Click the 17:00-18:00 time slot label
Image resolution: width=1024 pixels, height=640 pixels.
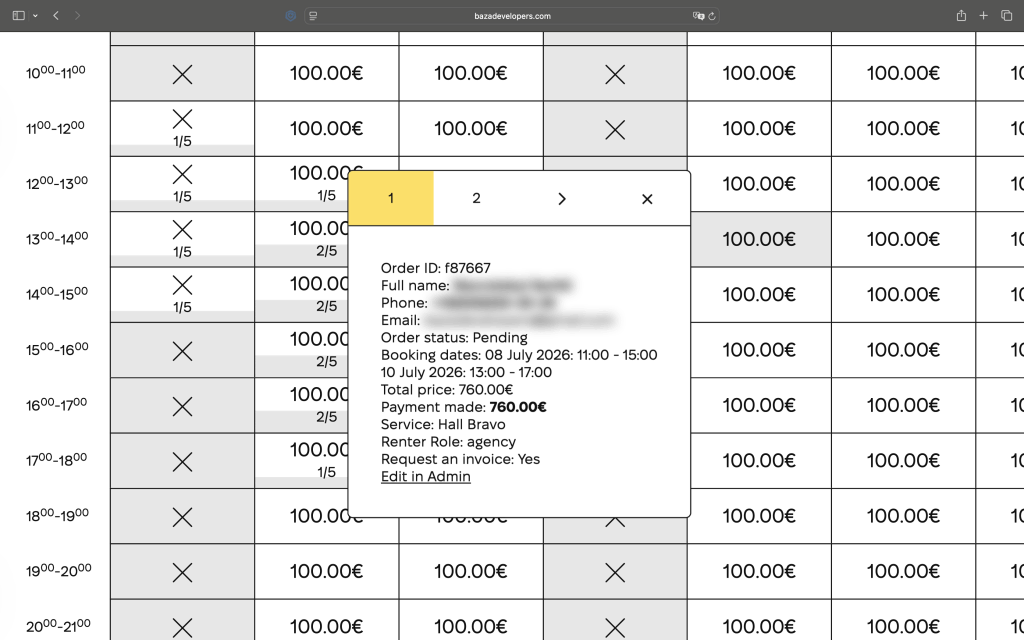pyautogui.click(x=57, y=460)
